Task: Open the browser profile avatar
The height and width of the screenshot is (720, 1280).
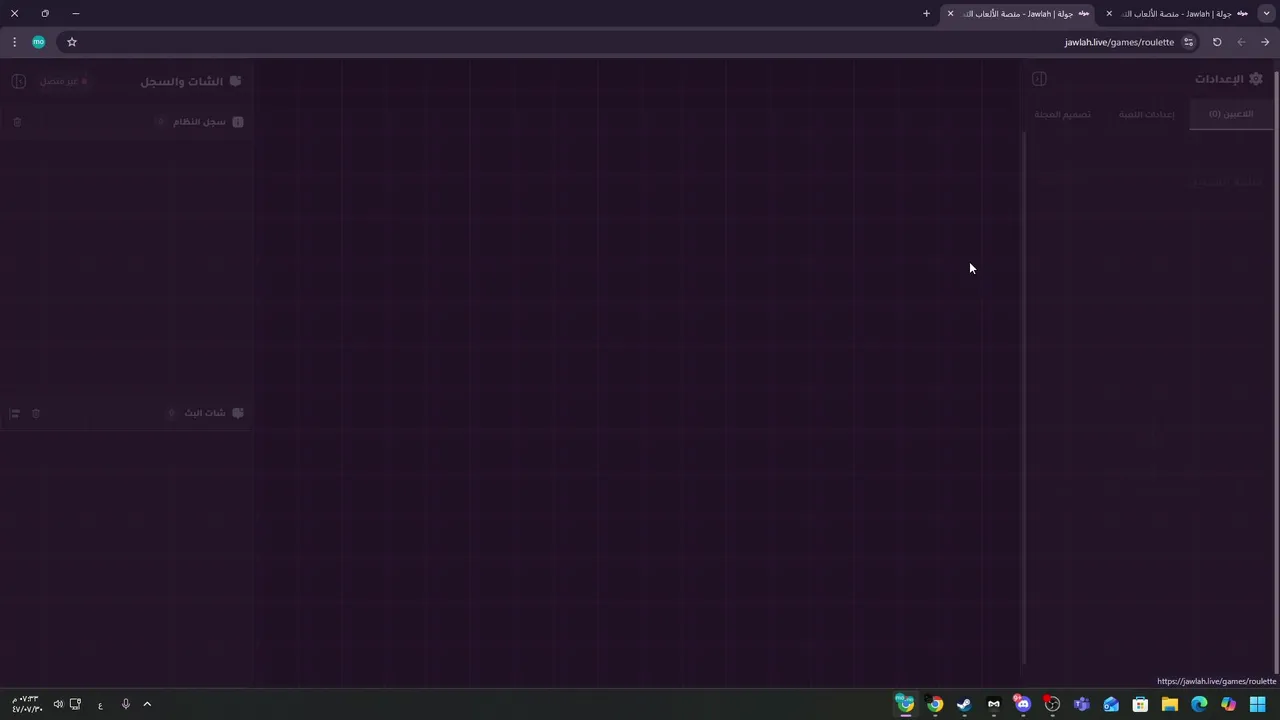Action: point(39,42)
